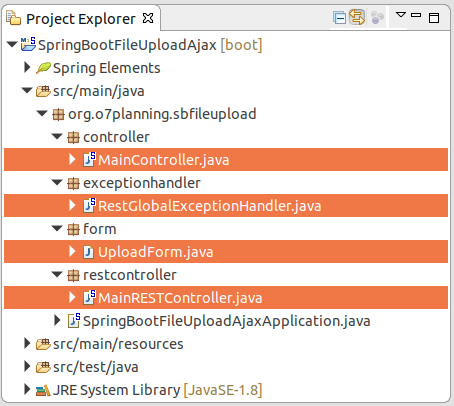Select UploadForm.java in form package
This screenshot has height=406, width=454.
point(226,252)
